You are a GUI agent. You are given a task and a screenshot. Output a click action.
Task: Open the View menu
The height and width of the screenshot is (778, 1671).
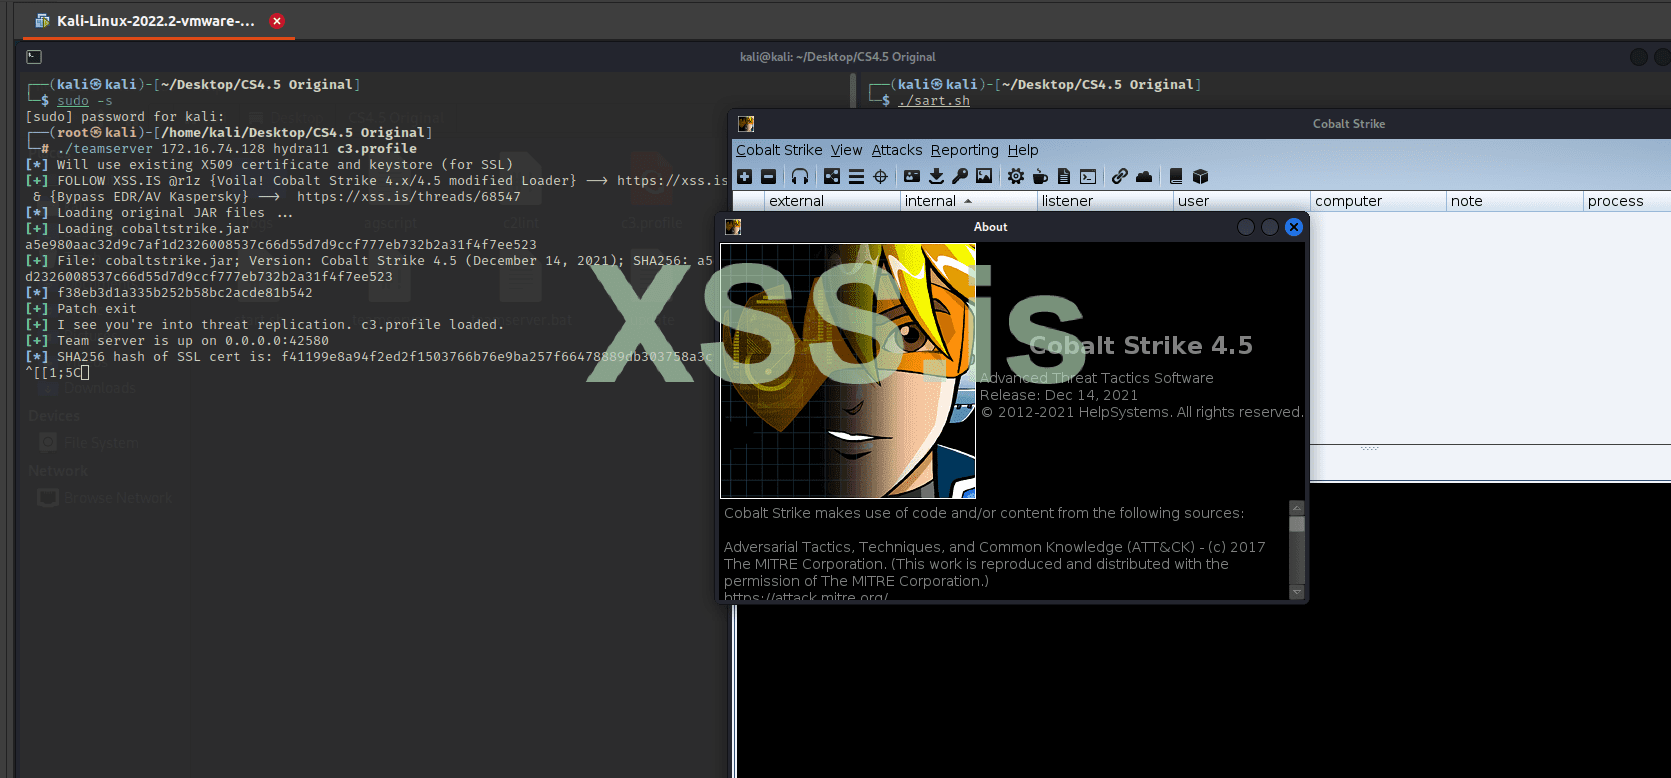846,150
